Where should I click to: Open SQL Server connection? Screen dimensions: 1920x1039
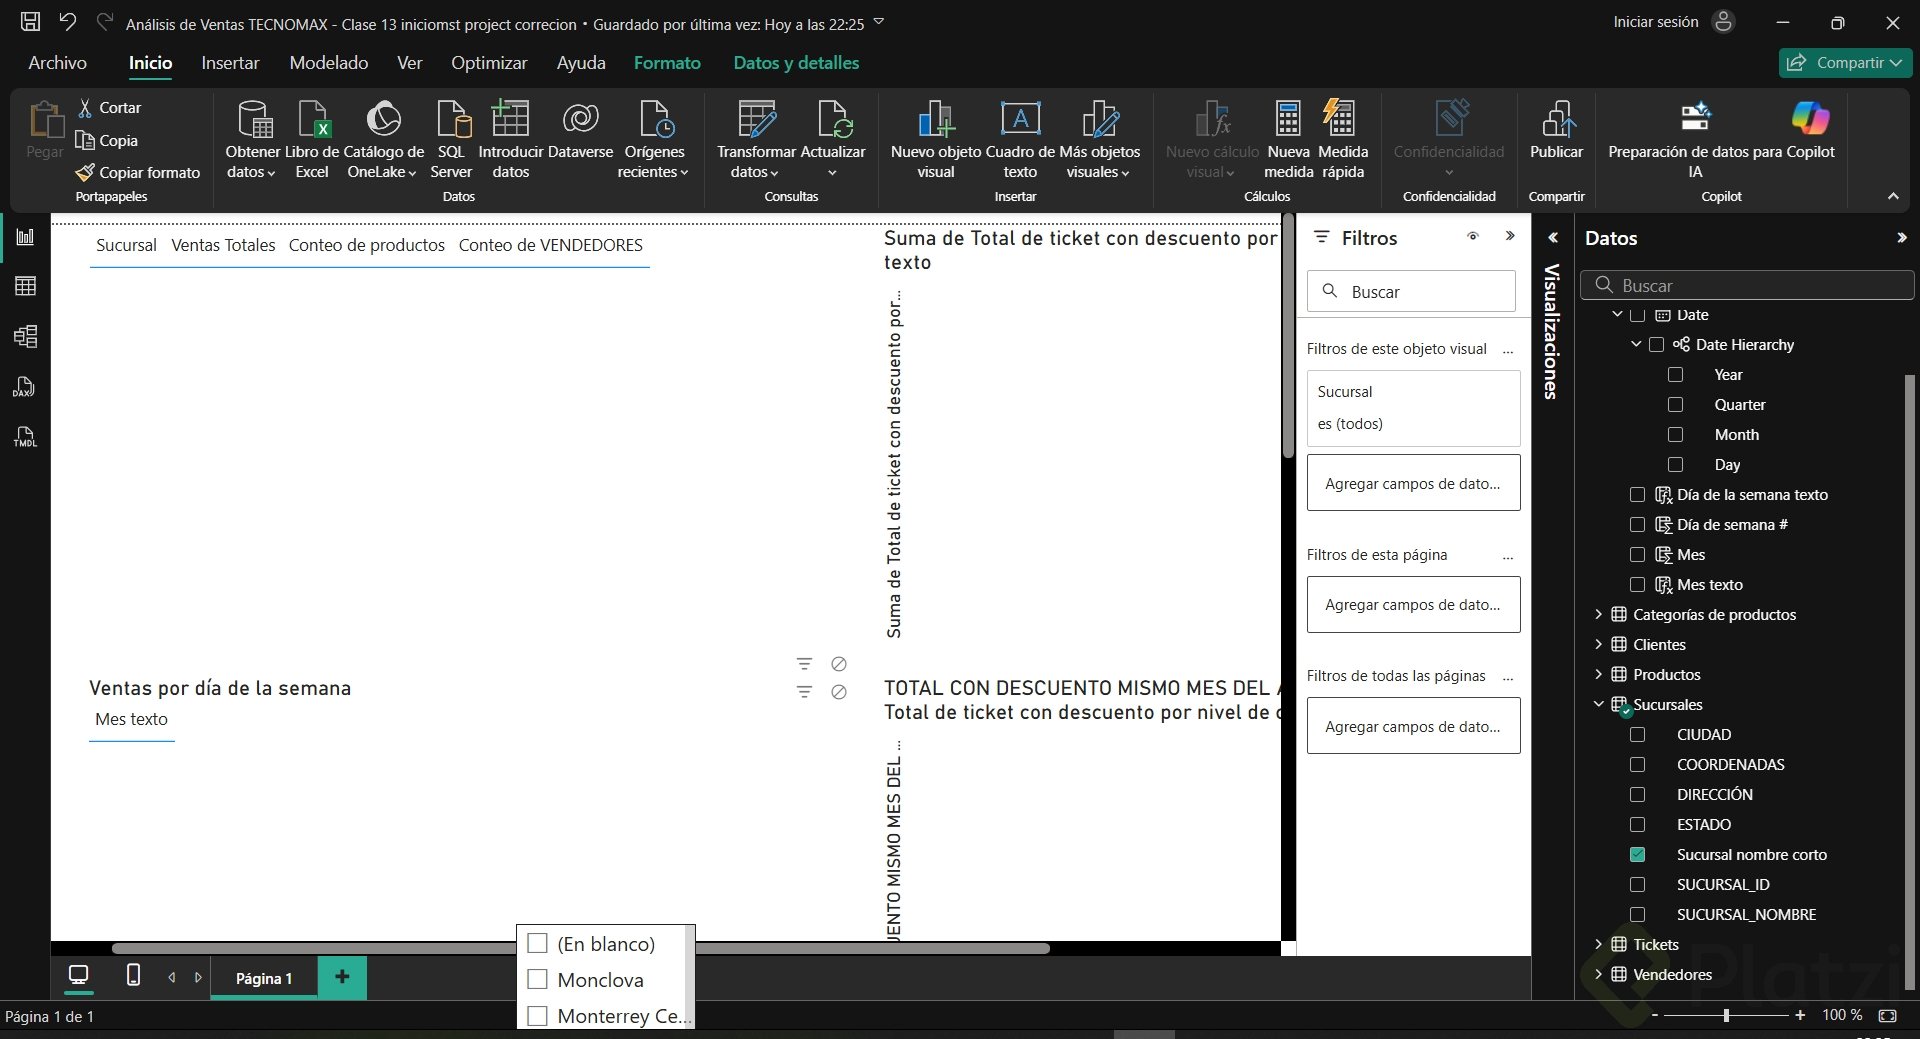point(451,140)
